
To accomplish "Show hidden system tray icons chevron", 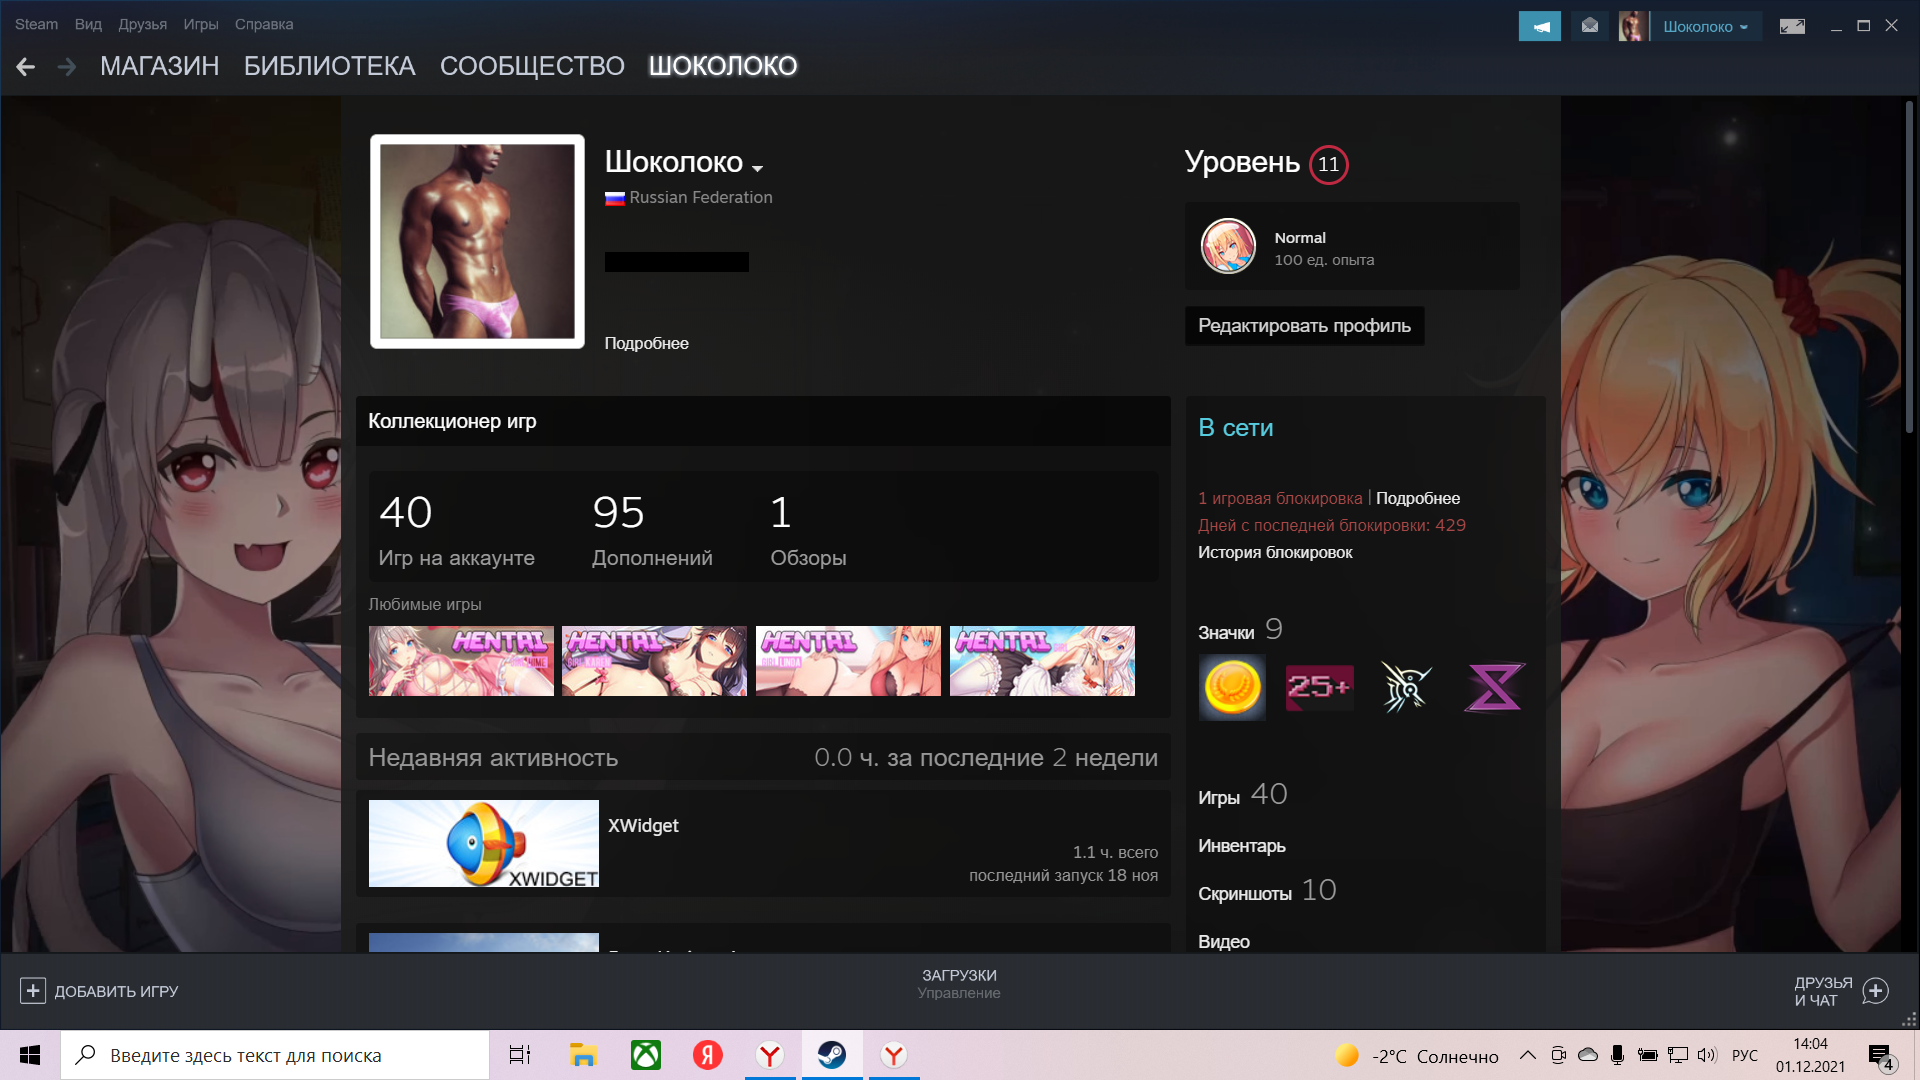I will point(1527,1055).
